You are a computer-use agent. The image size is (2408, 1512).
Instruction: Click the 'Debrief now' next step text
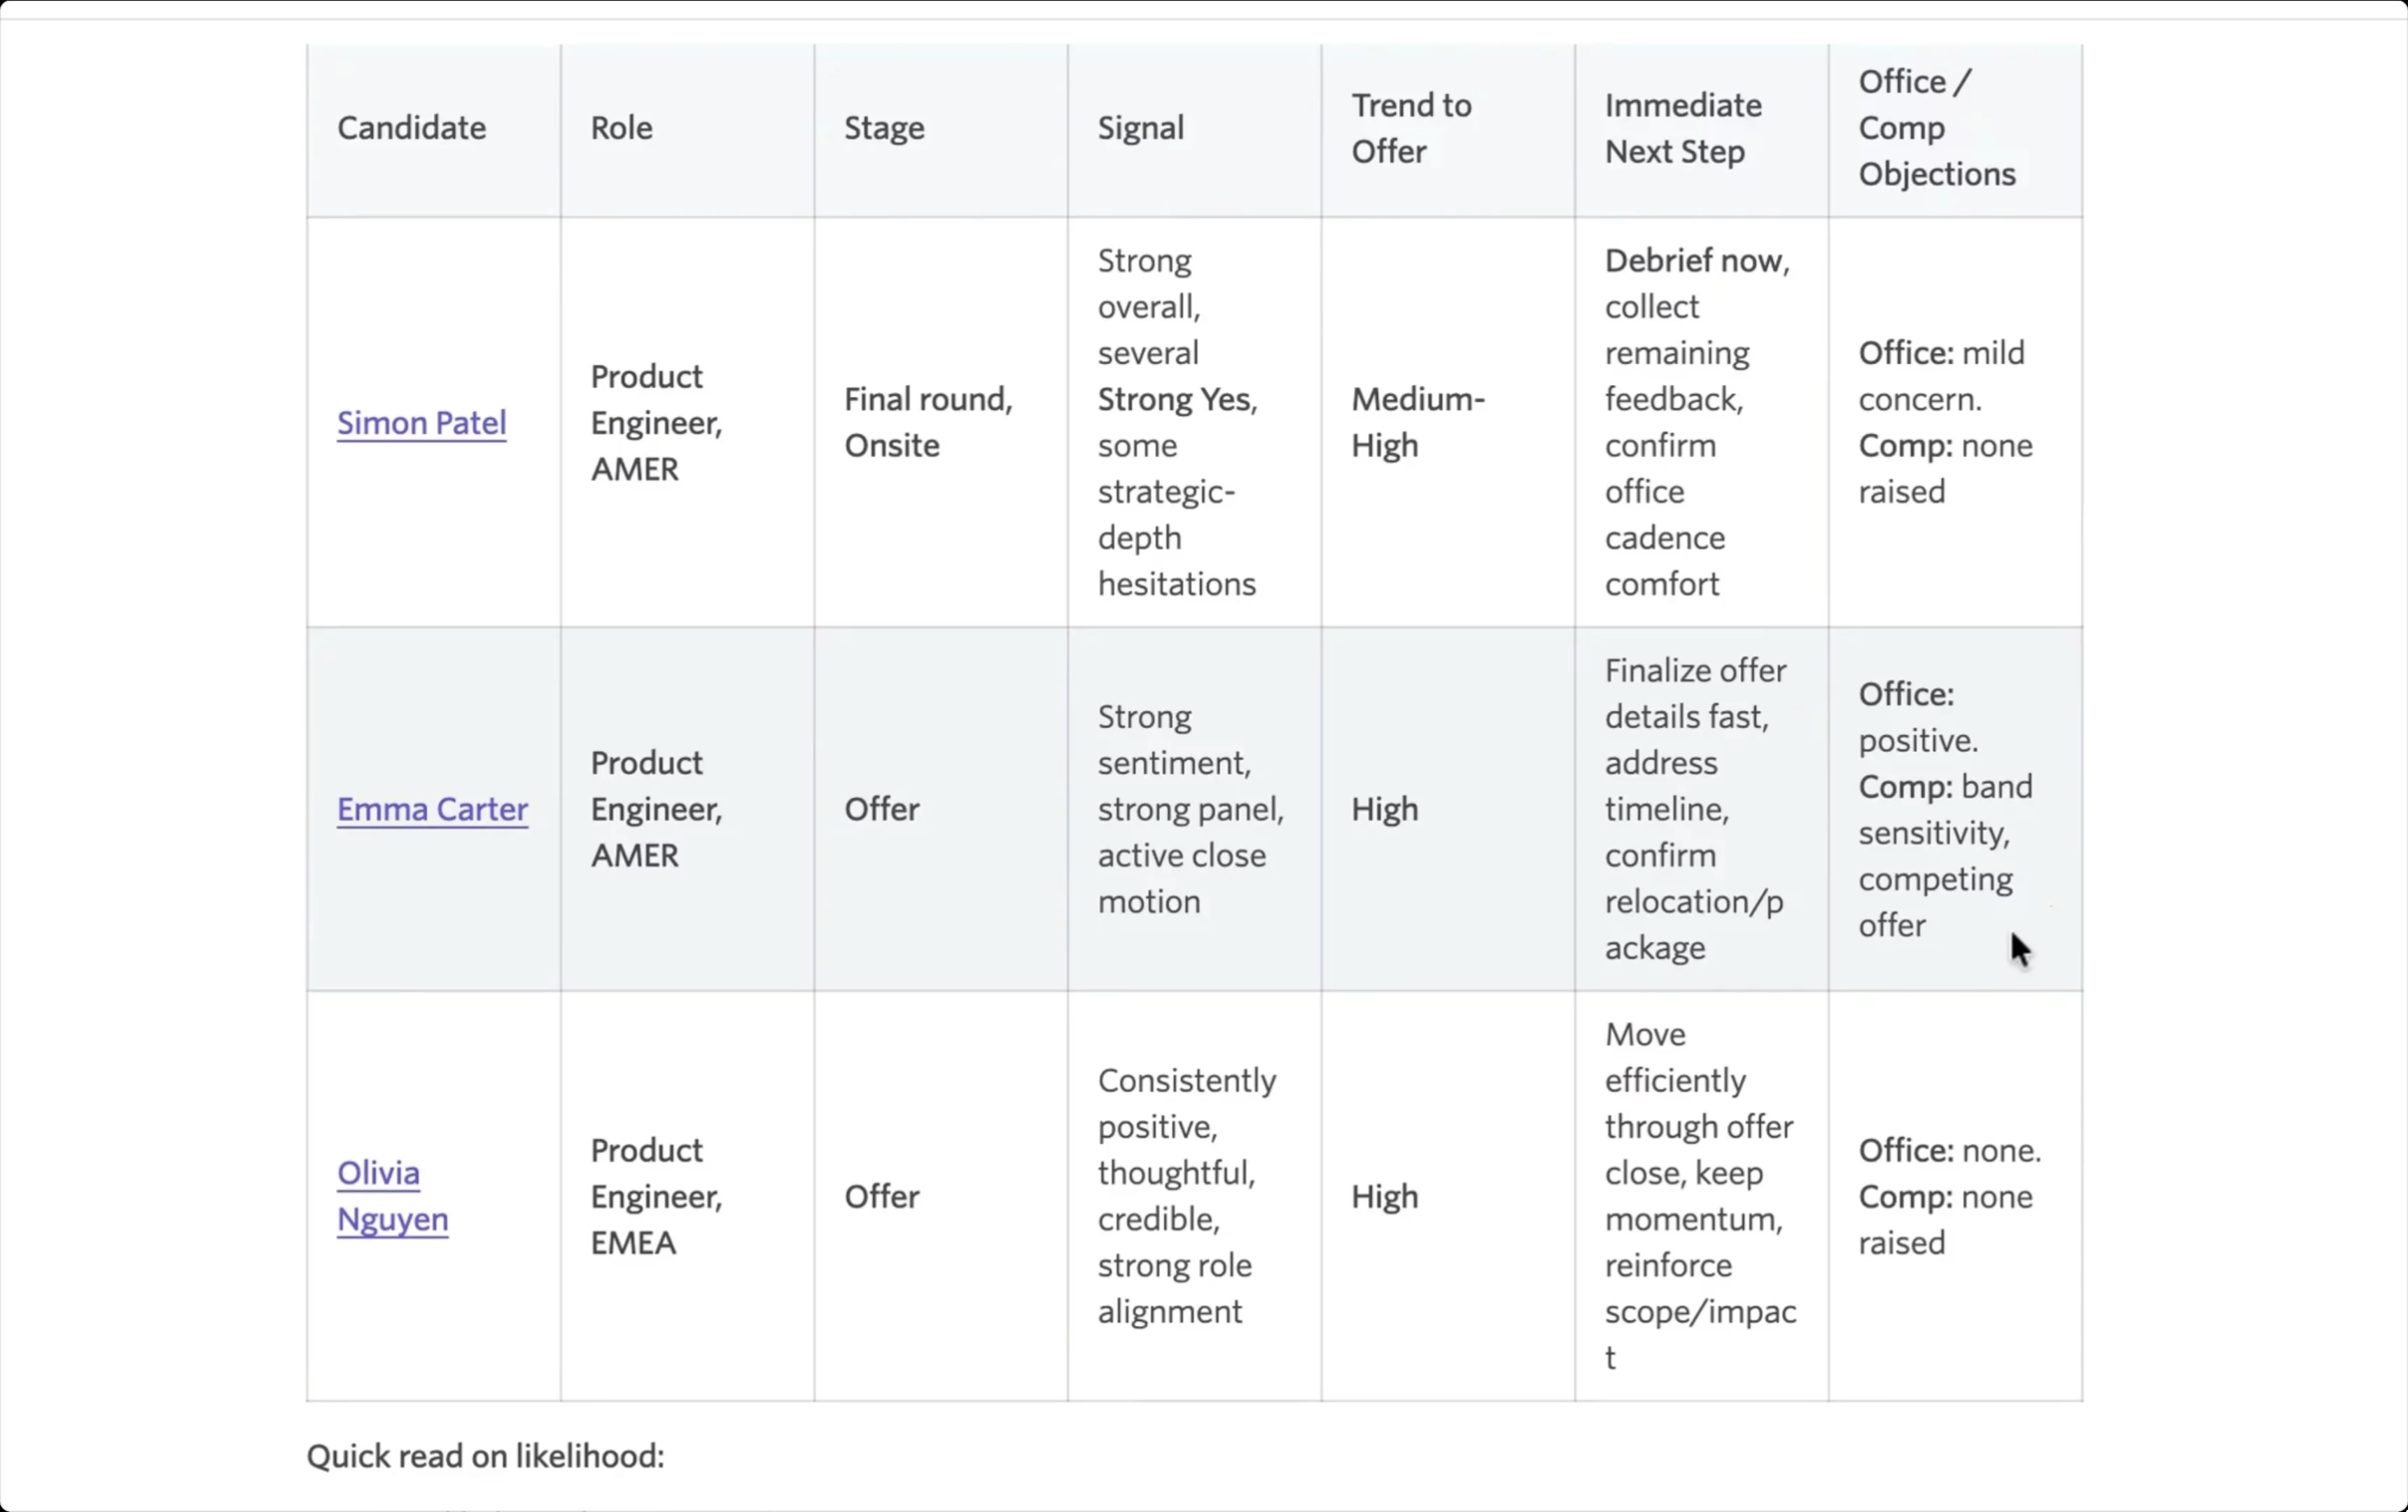pyautogui.click(x=1695, y=261)
